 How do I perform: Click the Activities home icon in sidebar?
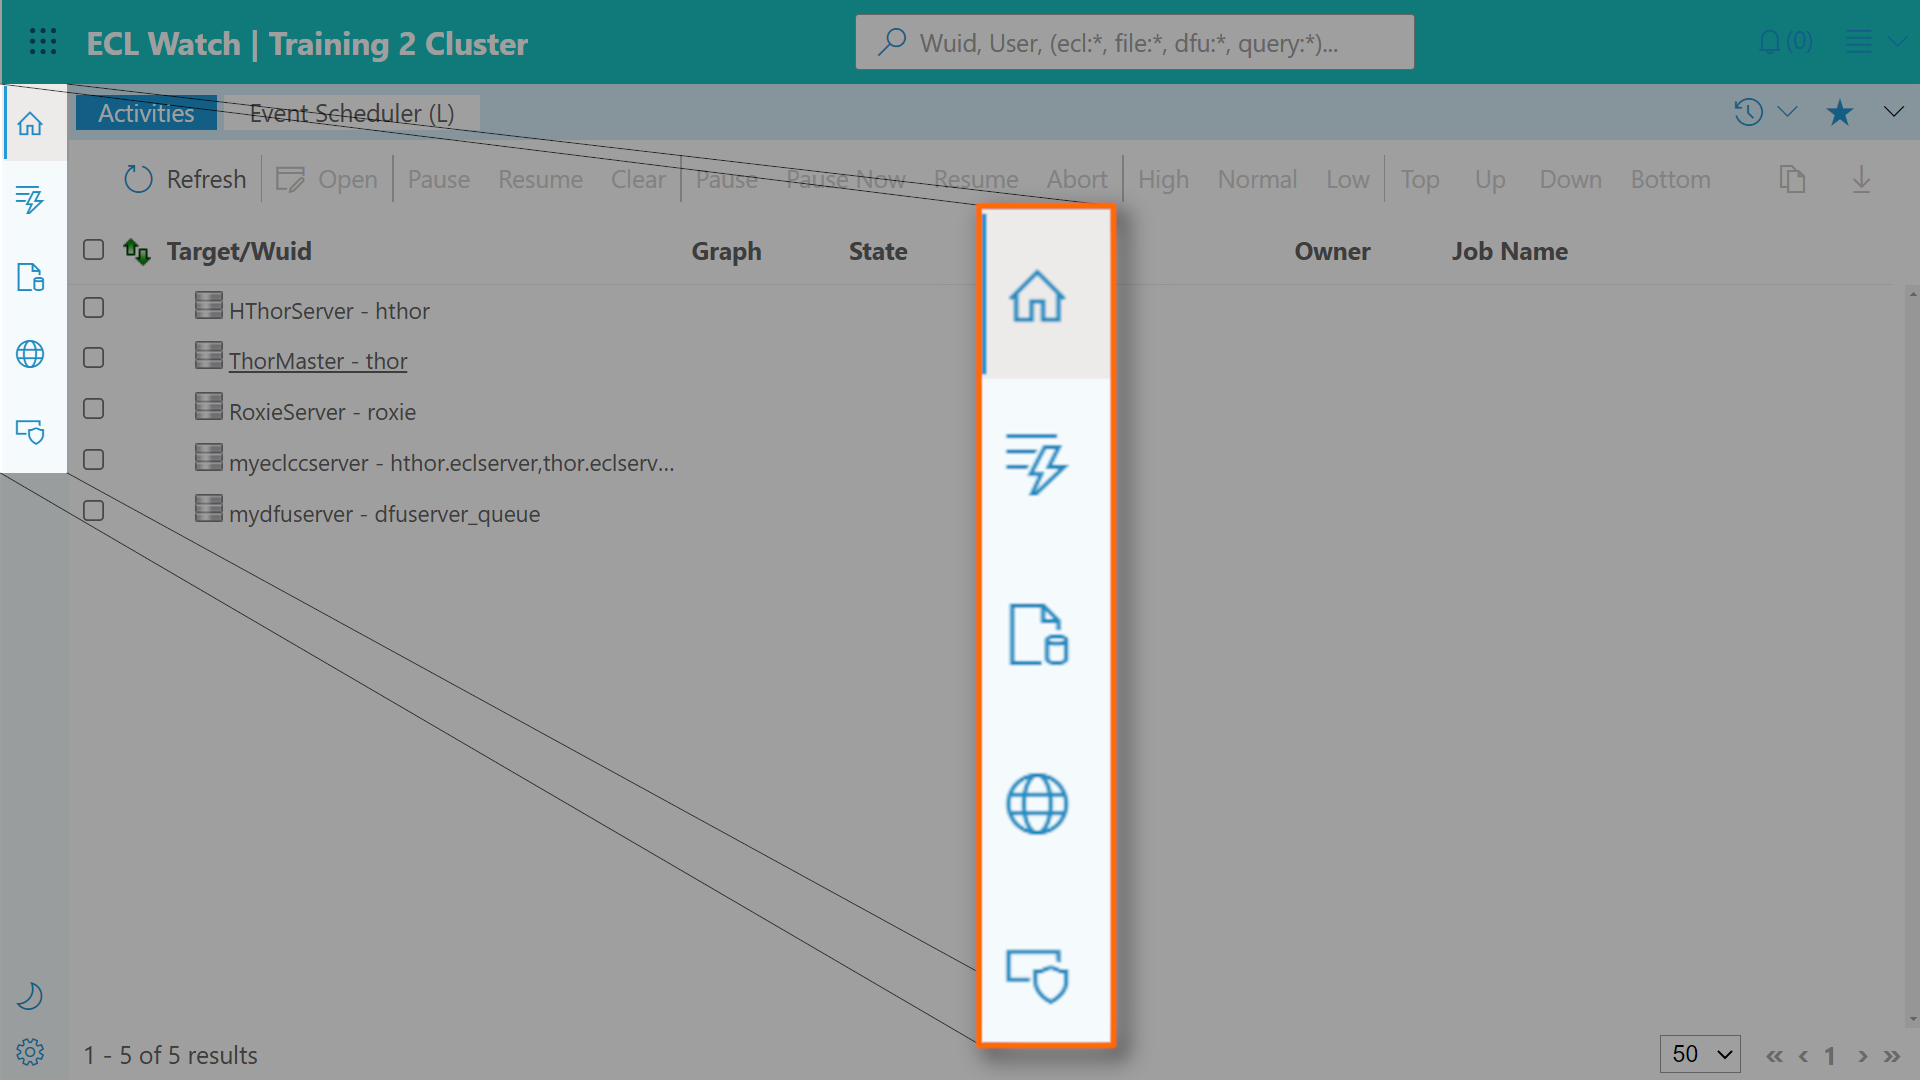tap(30, 123)
